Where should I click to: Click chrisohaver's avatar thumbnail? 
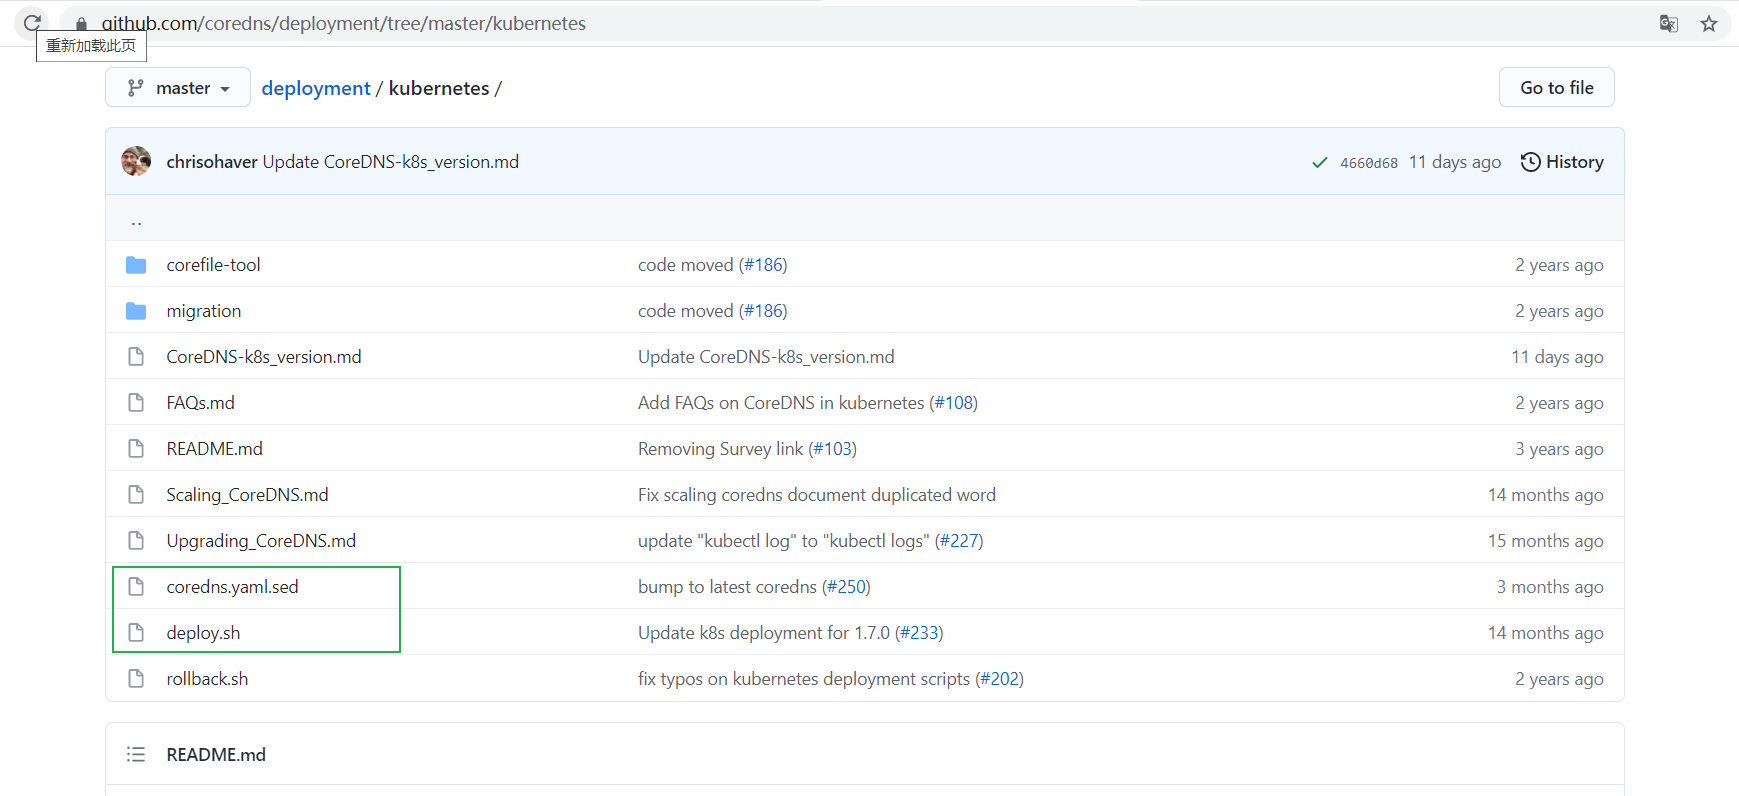(136, 161)
